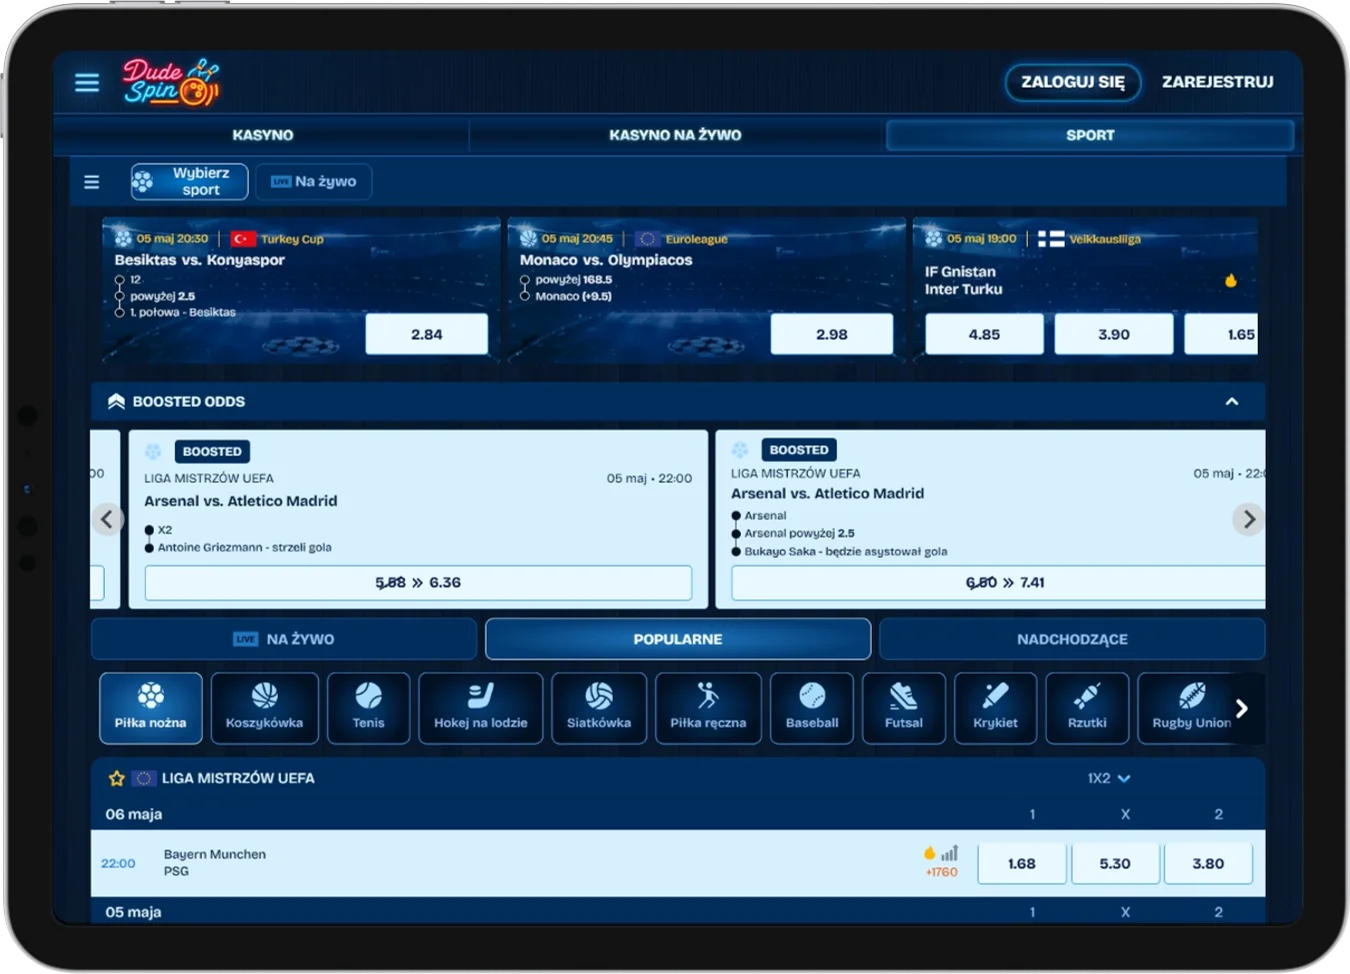Bet on PSG at 3.80
The width and height of the screenshot is (1350, 974).
point(1208,863)
